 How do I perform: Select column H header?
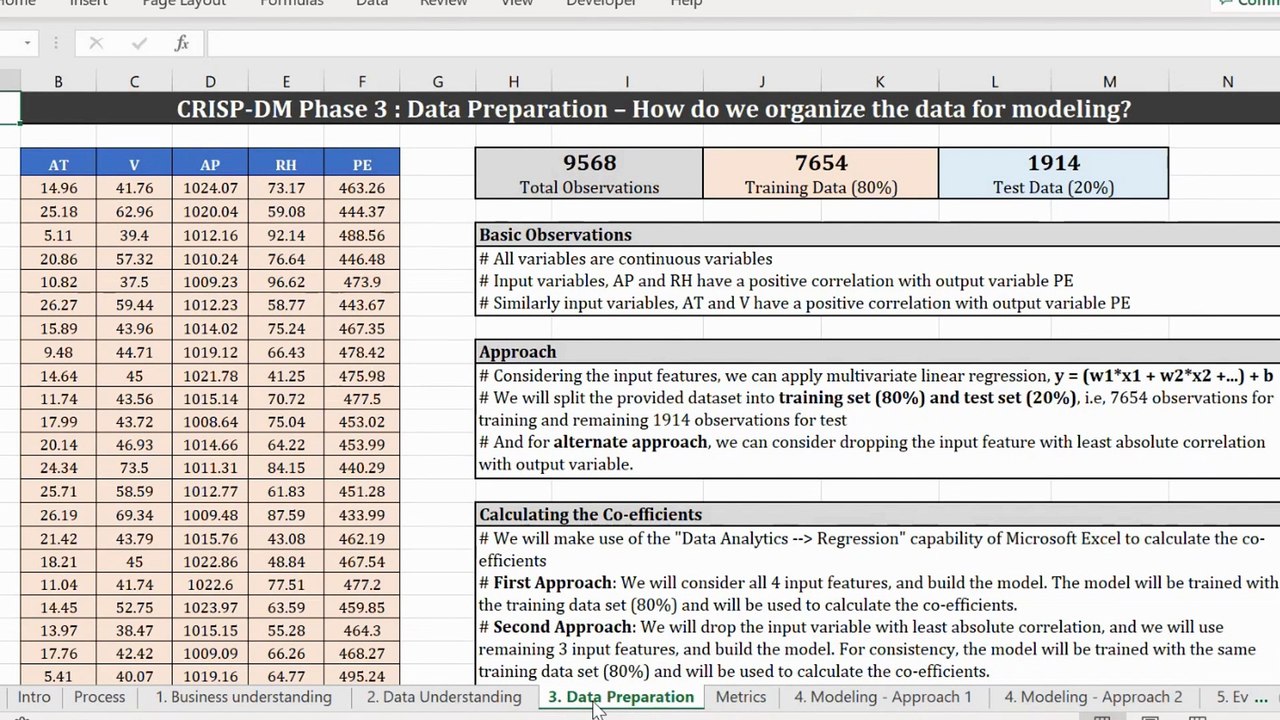[x=513, y=82]
